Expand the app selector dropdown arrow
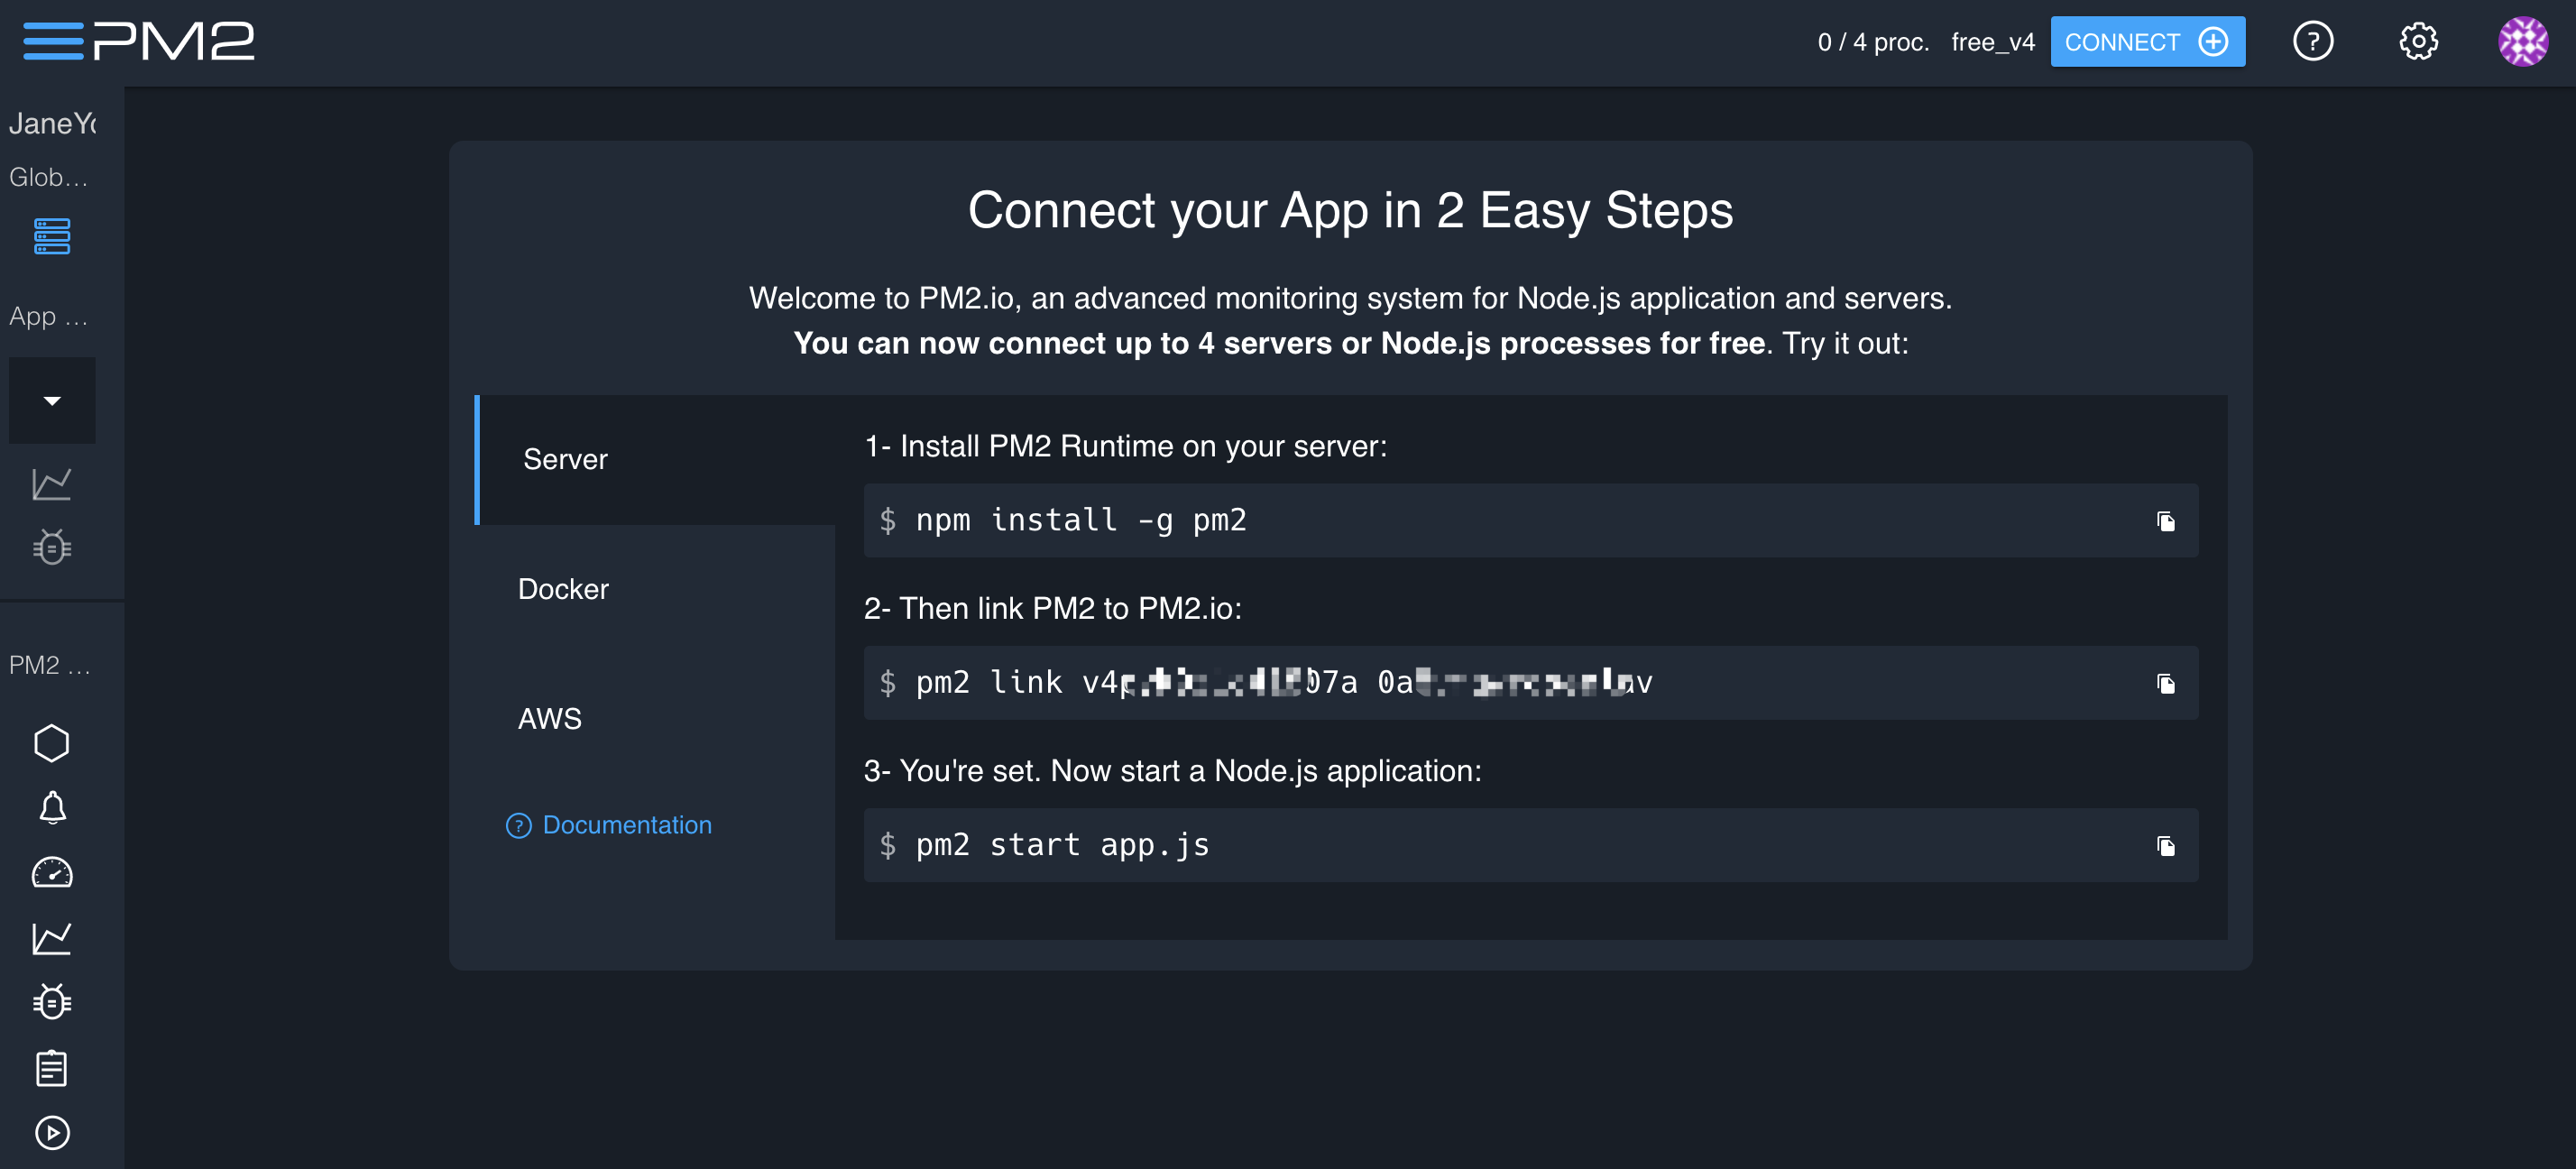Screen dimensions: 2576x1169 pos(52,400)
